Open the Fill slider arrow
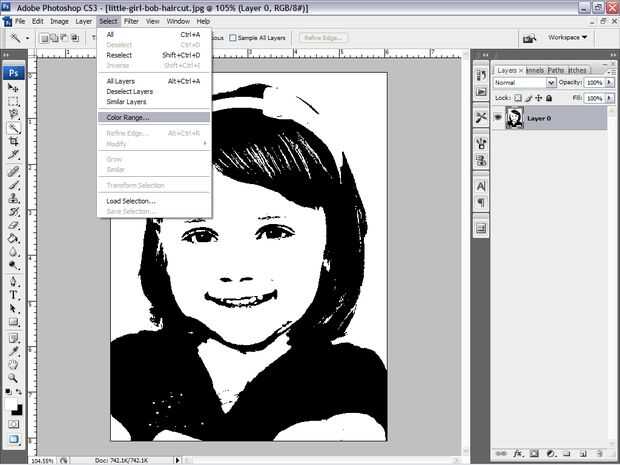Viewport: 620px width, 465px height. 610,98
